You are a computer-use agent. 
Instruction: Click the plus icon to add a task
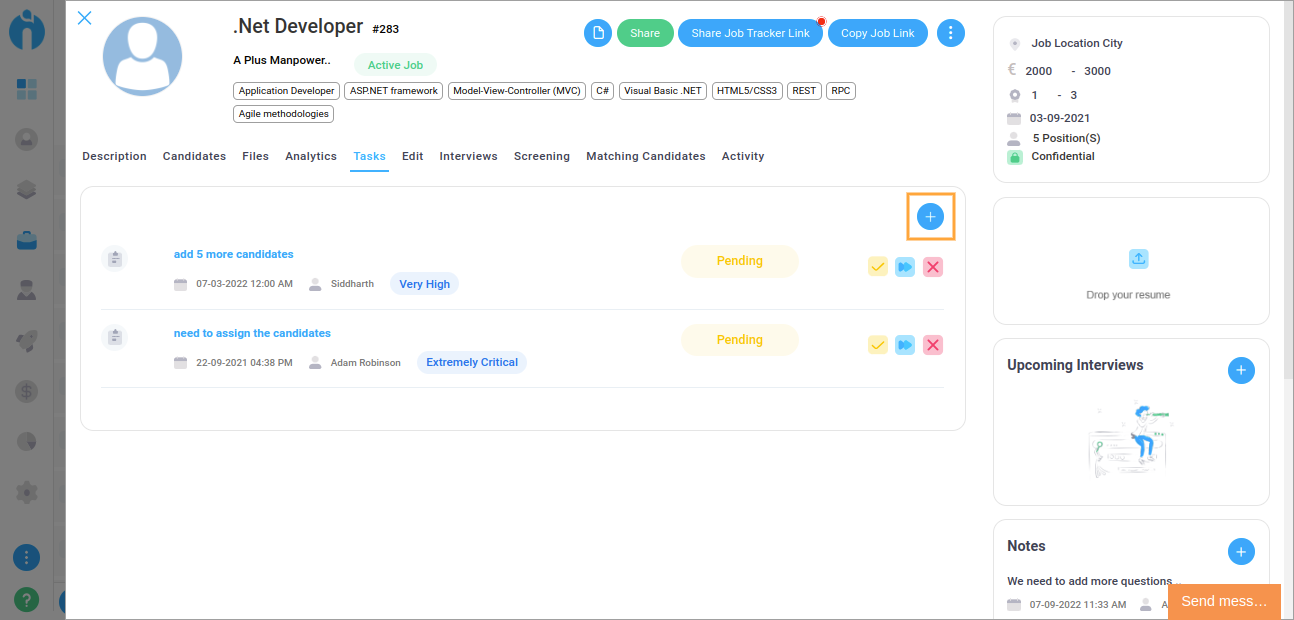point(930,217)
